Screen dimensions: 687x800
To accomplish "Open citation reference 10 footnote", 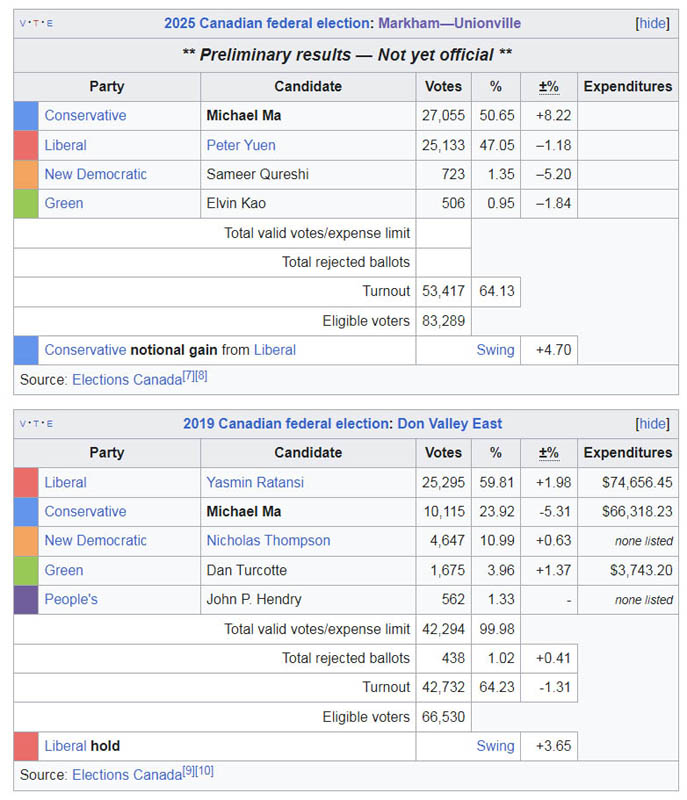I will click(x=204, y=771).
